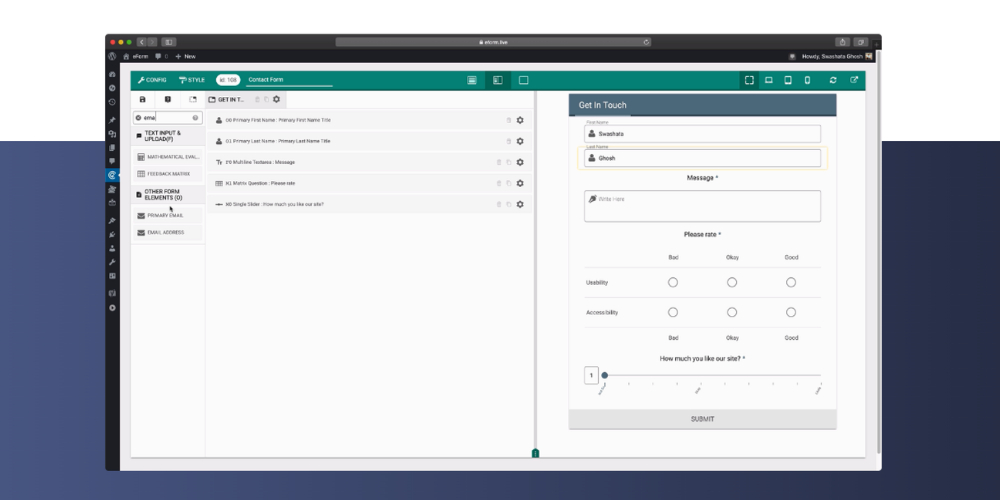Screen dimensions: 1000x500
Task: Click the help book icon in builder toolbar
Action: pyautogui.click(x=168, y=99)
